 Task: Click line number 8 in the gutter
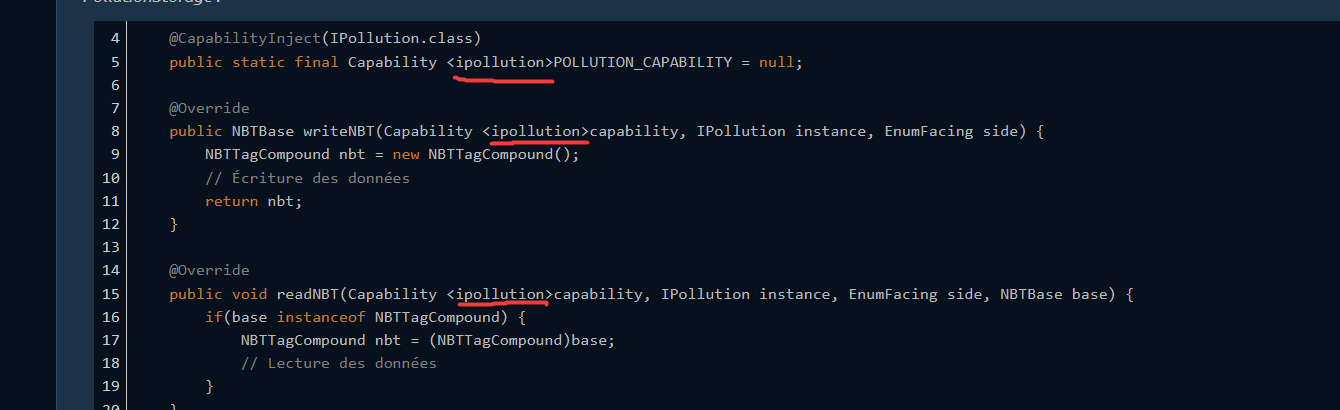(x=115, y=131)
